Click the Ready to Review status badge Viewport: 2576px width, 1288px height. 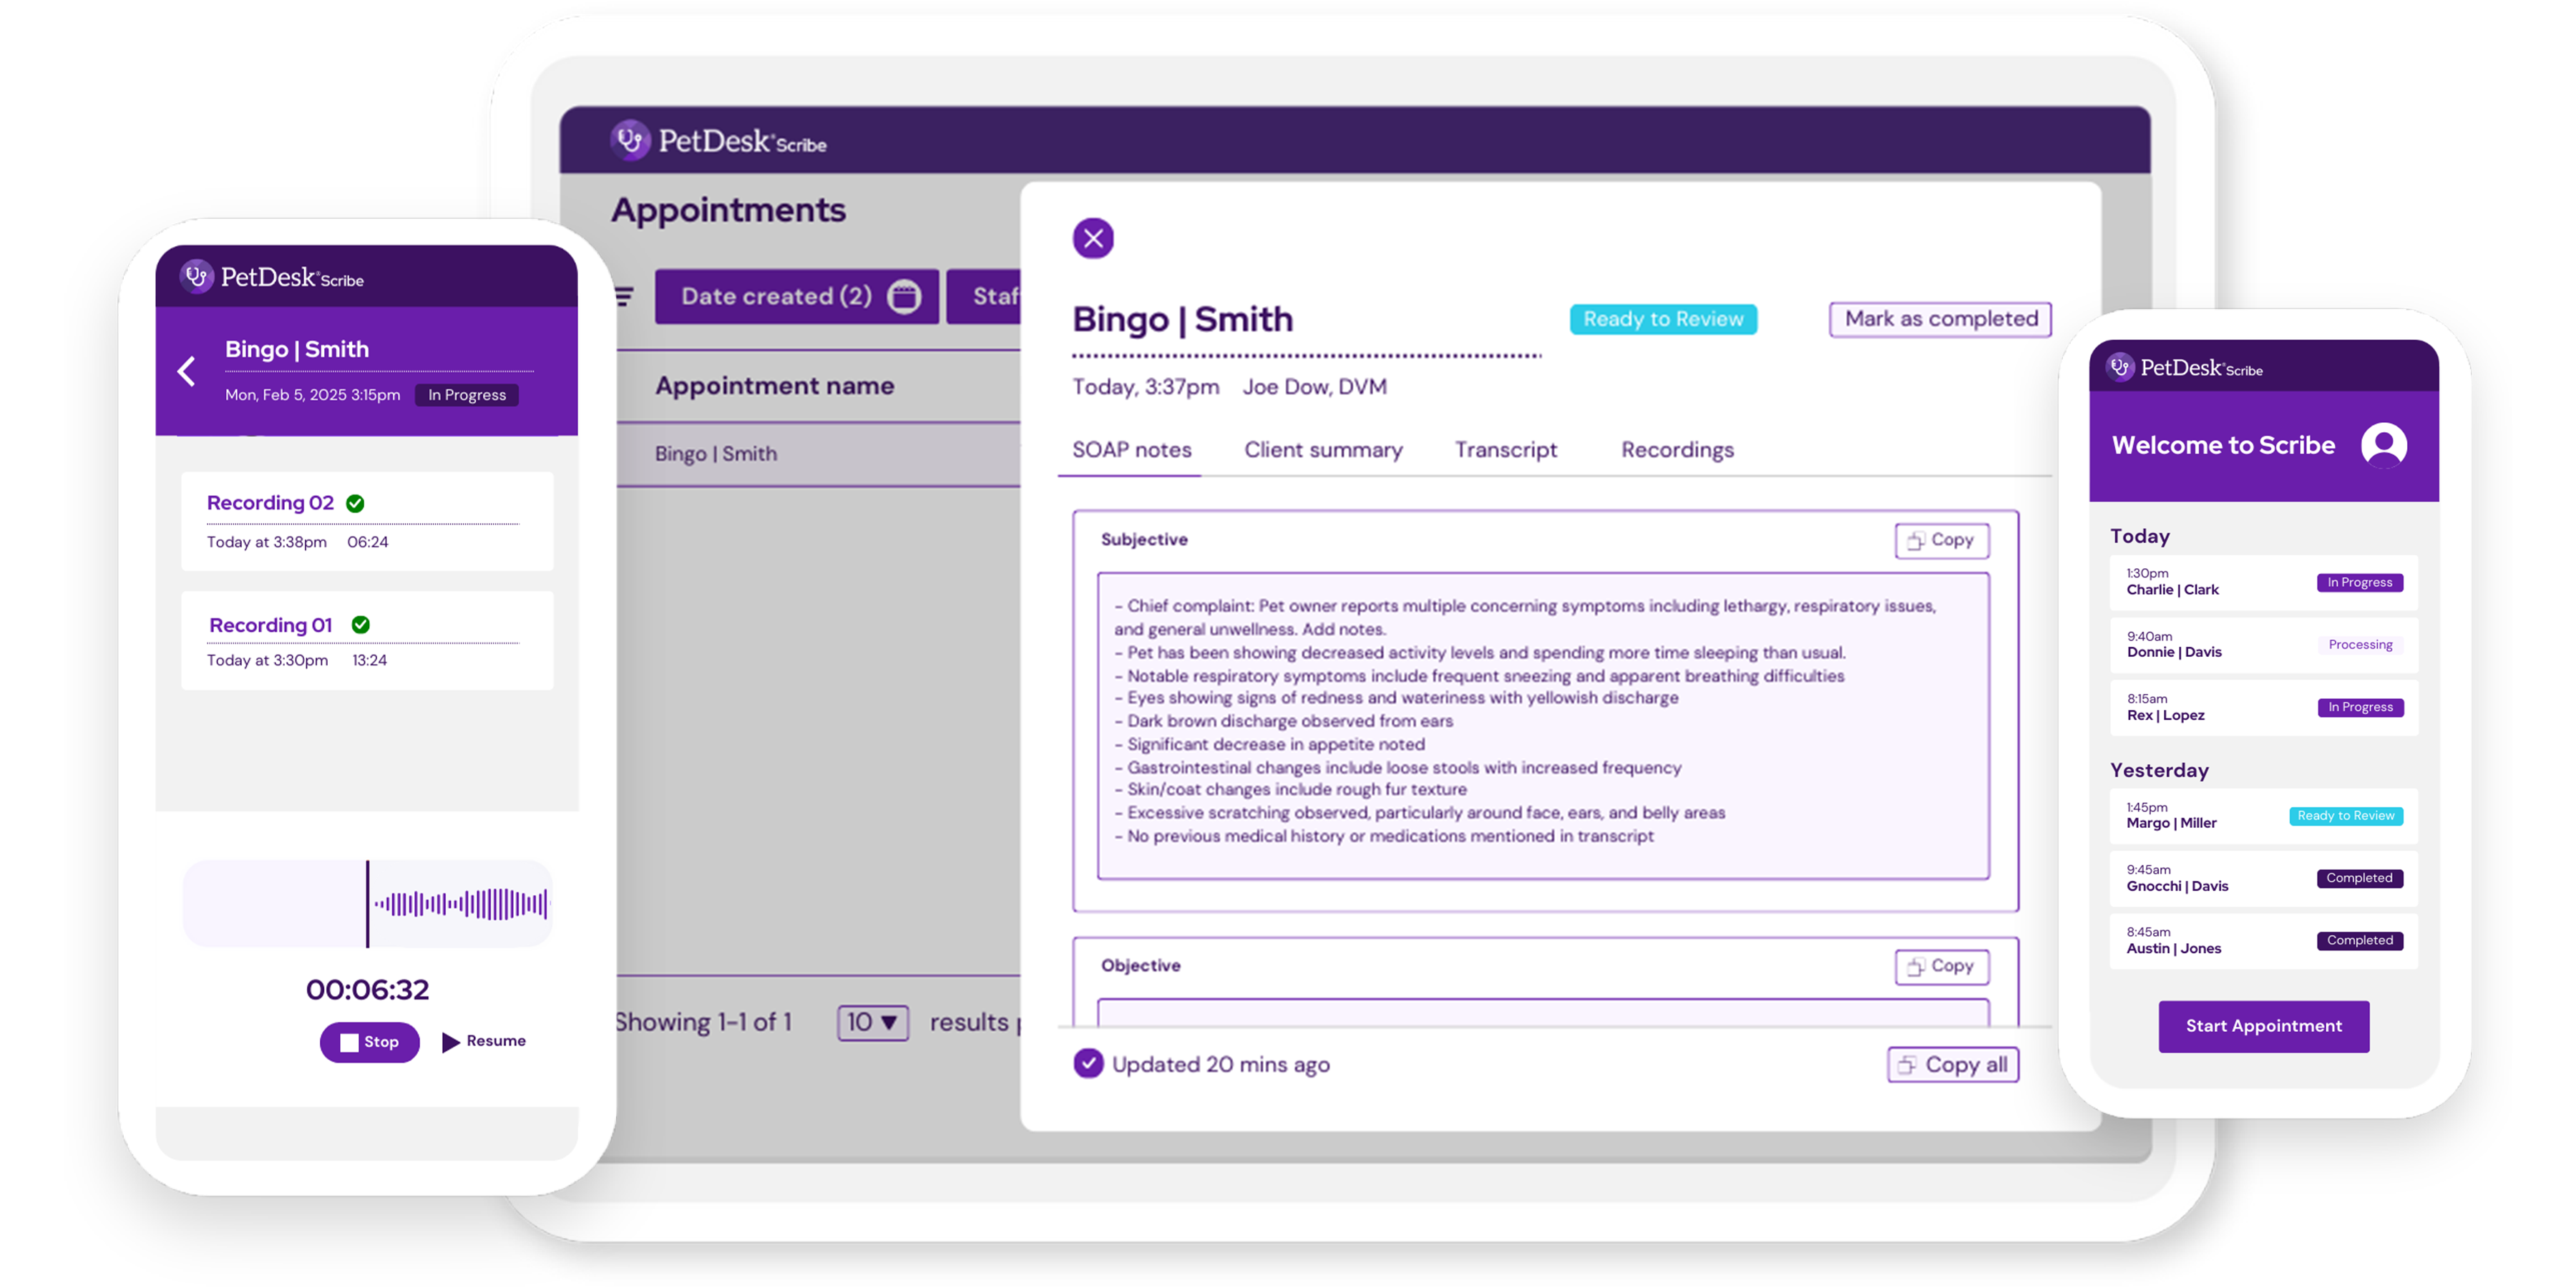(x=1663, y=319)
